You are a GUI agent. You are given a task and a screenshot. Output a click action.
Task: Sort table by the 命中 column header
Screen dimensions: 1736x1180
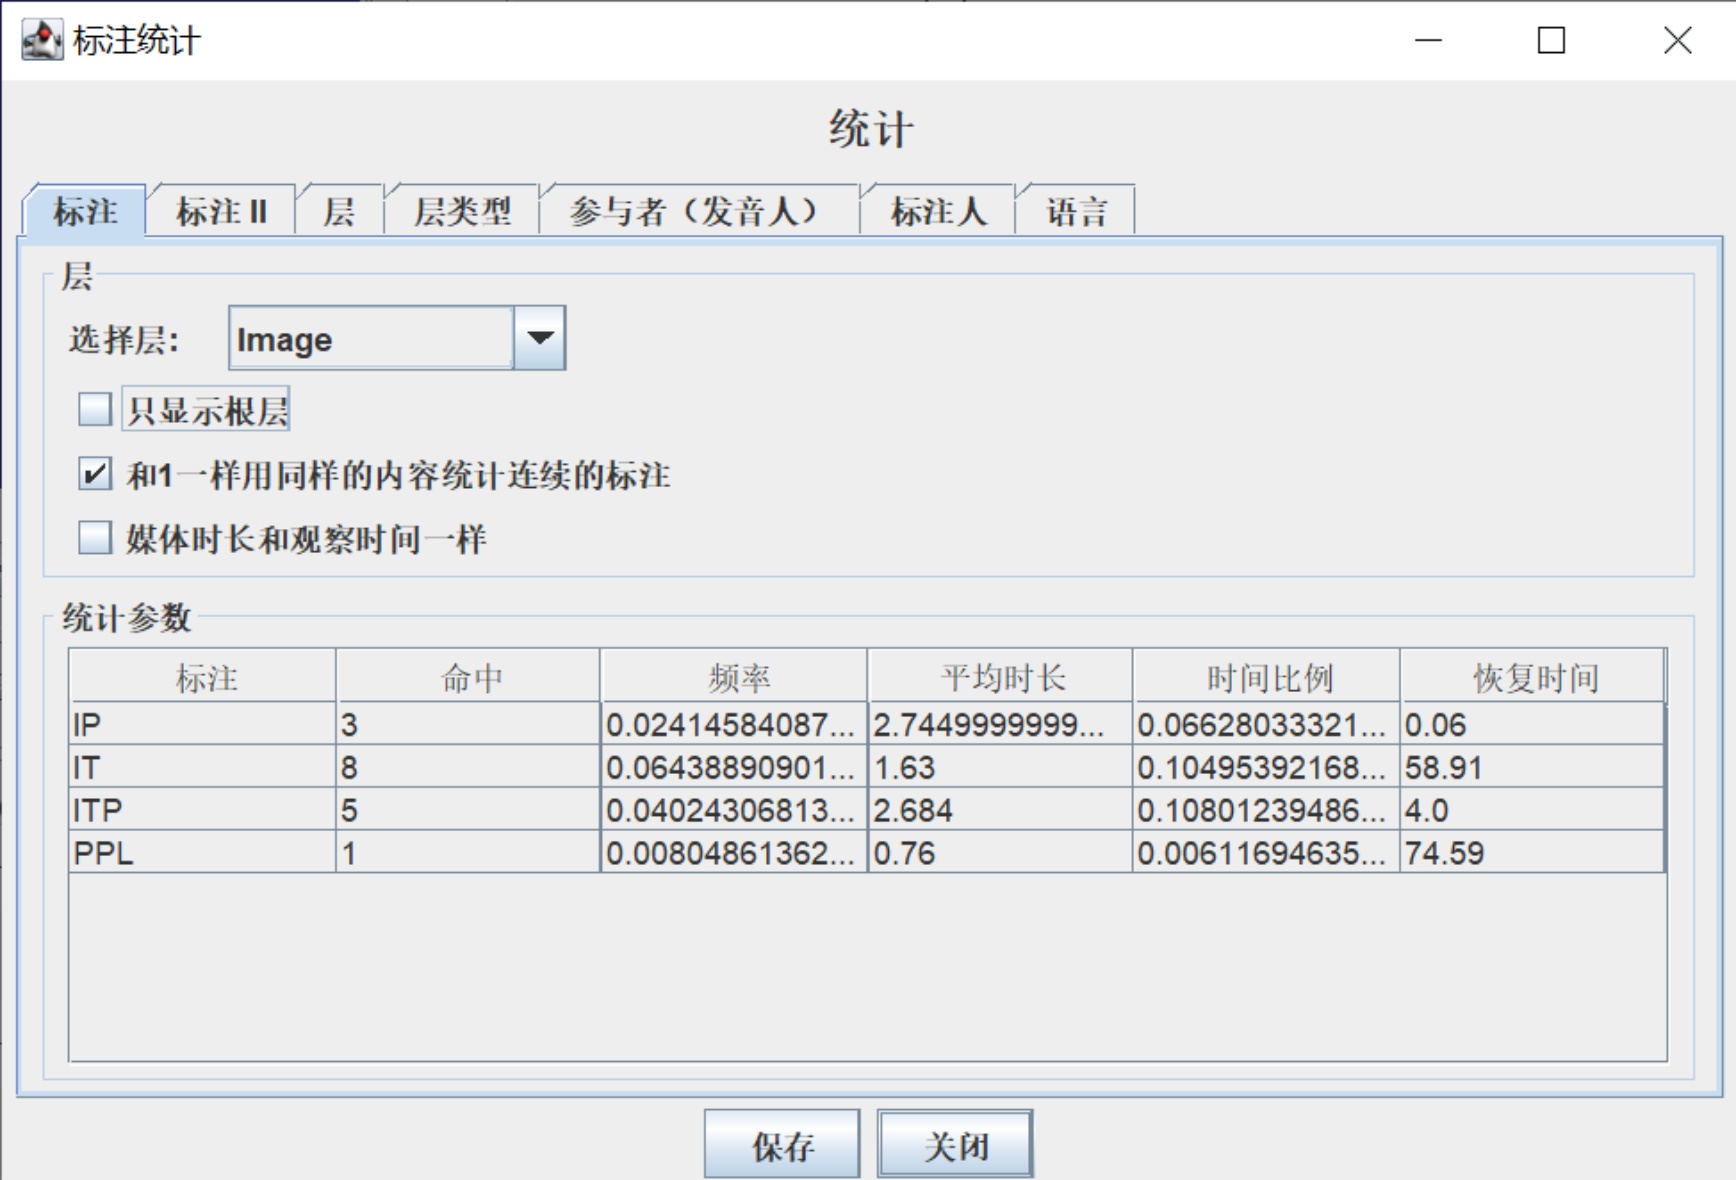point(469,678)
